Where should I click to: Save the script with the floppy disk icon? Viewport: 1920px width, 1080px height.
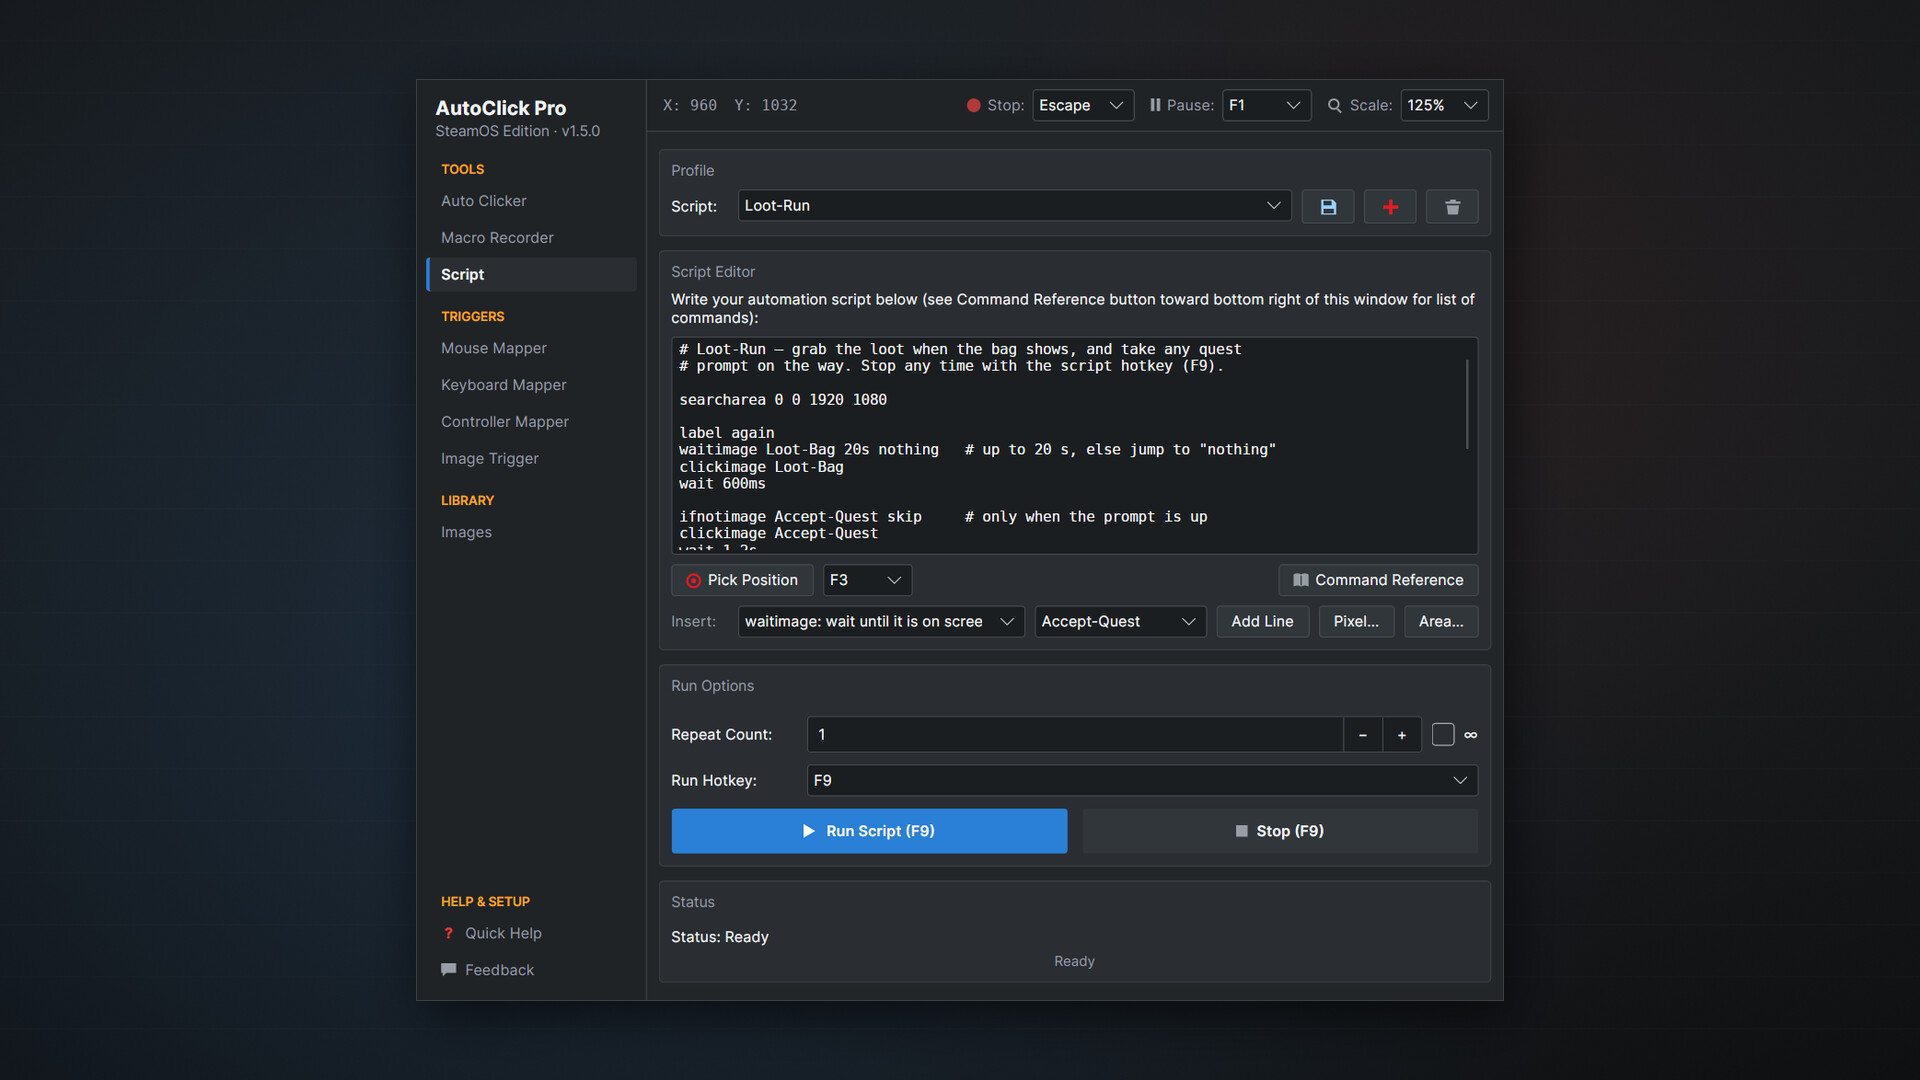[x=1328, y=207]
